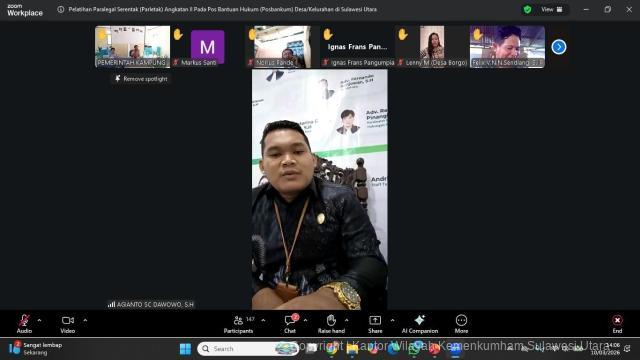Open File Explorer from taskbar

tap(352, 349)
